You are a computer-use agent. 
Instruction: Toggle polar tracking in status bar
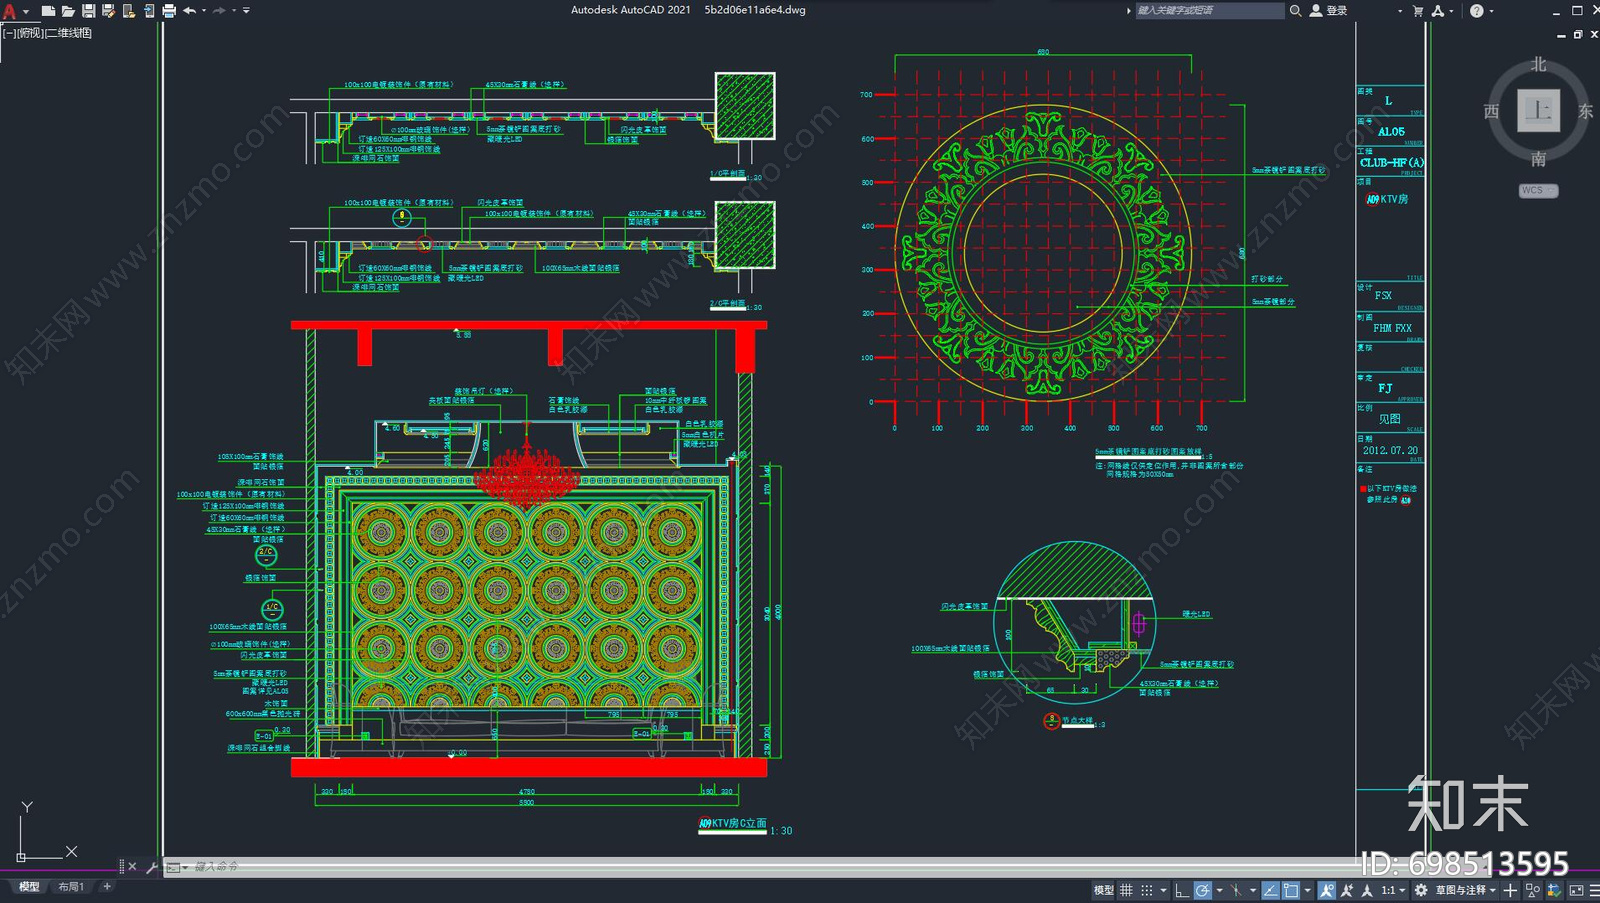click(x=1202, y=890)
